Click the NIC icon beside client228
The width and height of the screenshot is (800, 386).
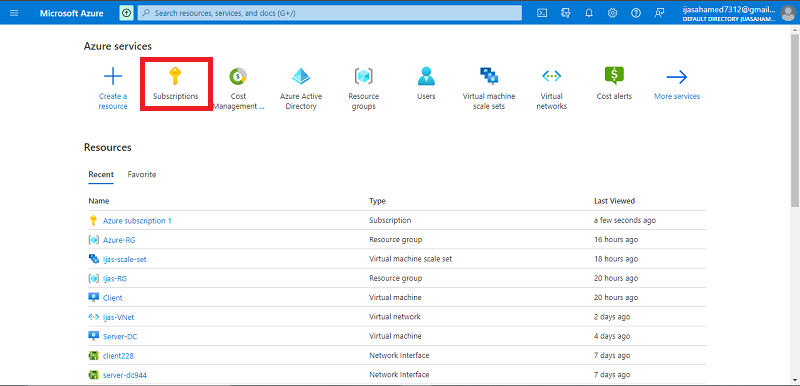(93, 355)
